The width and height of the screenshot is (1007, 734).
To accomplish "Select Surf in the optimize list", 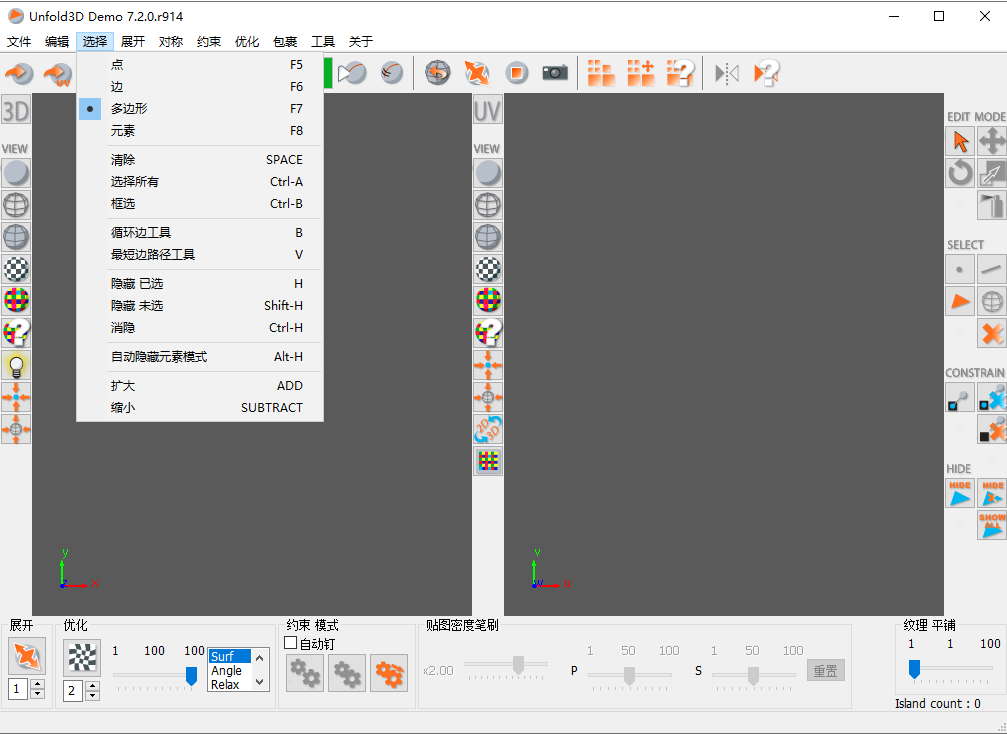I will tap(229, 656).
